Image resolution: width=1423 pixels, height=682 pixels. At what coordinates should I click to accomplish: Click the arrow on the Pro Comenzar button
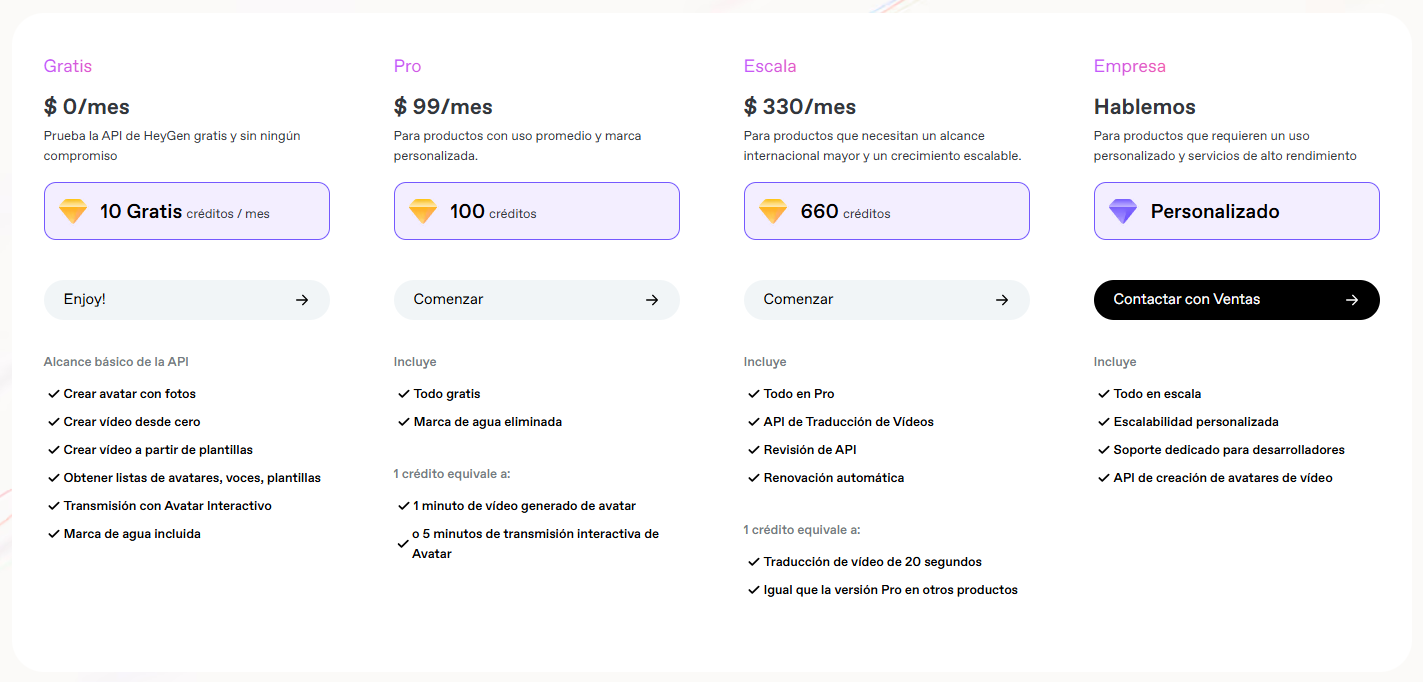(x=652, y=300)
